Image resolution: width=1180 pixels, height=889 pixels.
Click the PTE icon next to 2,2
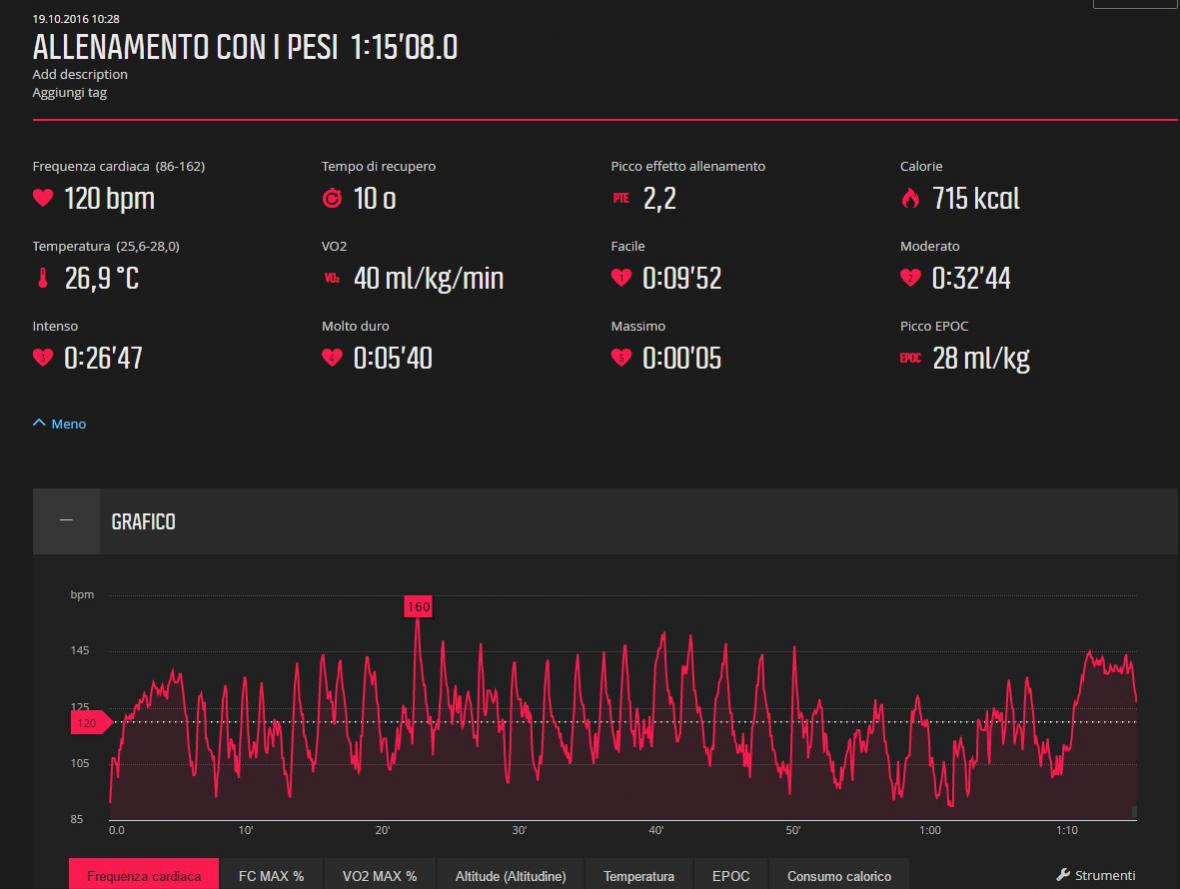point(620,199)
